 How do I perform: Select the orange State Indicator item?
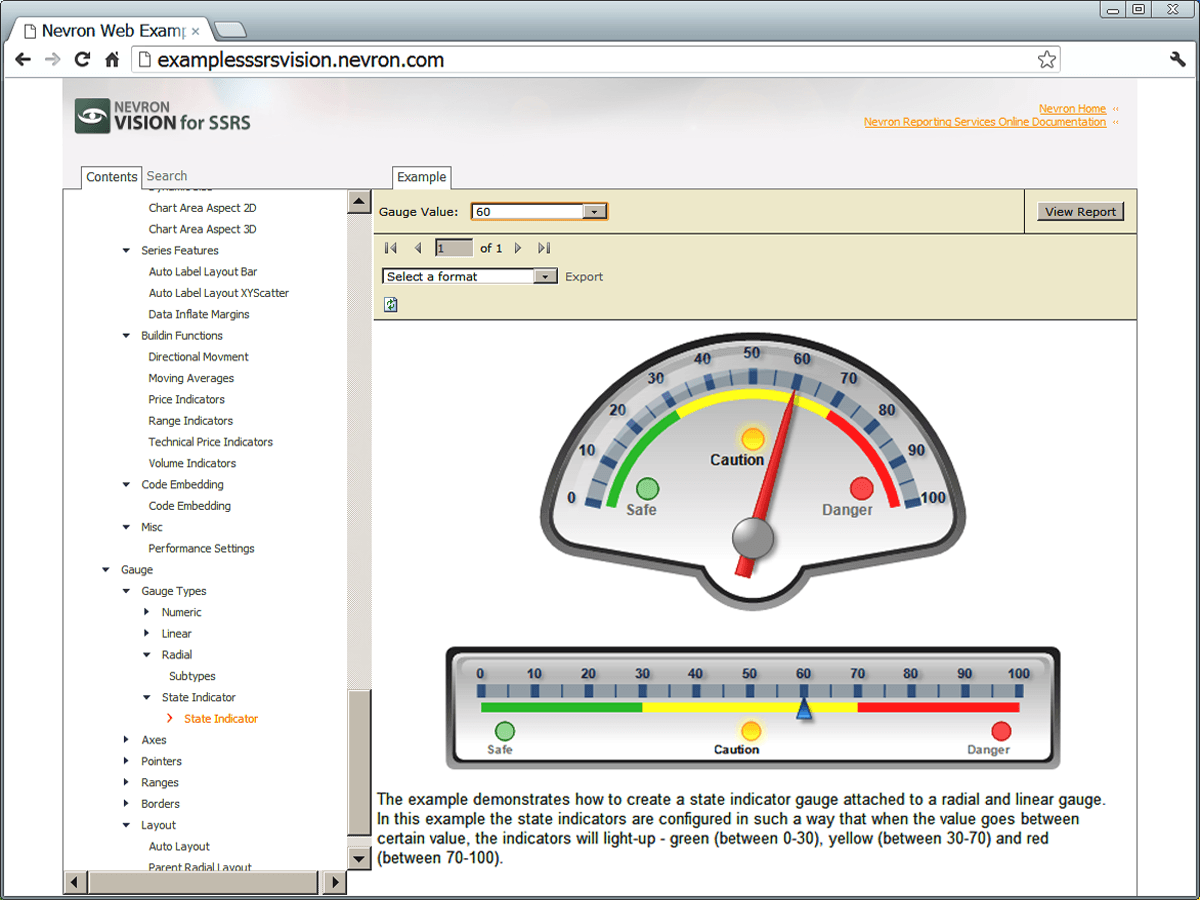(x=221, y=719)
